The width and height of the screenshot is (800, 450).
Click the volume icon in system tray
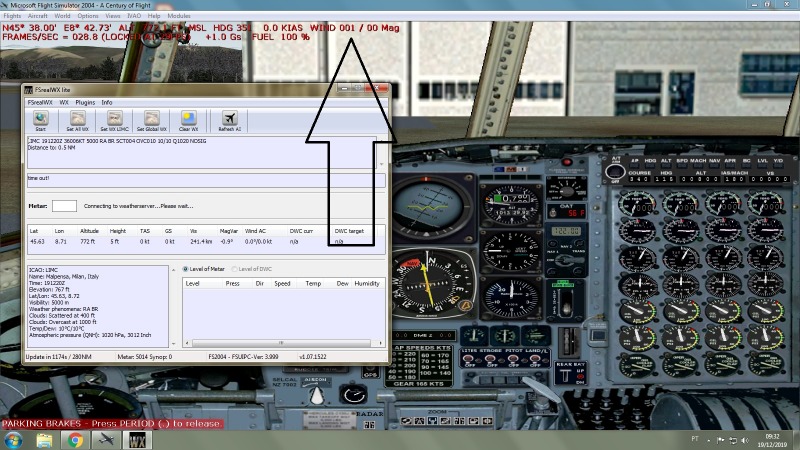coord(744,440)
